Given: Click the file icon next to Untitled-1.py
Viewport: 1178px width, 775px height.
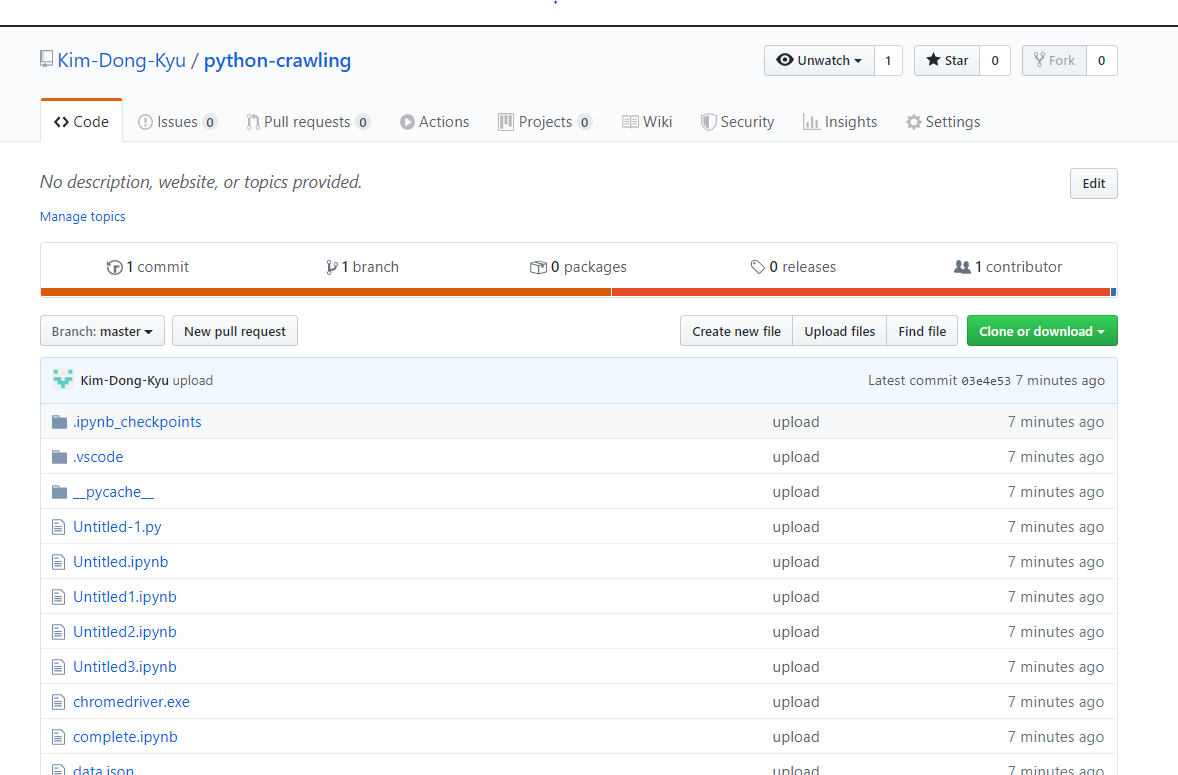Looking at the screenshot, I should [x=59, y=527].
